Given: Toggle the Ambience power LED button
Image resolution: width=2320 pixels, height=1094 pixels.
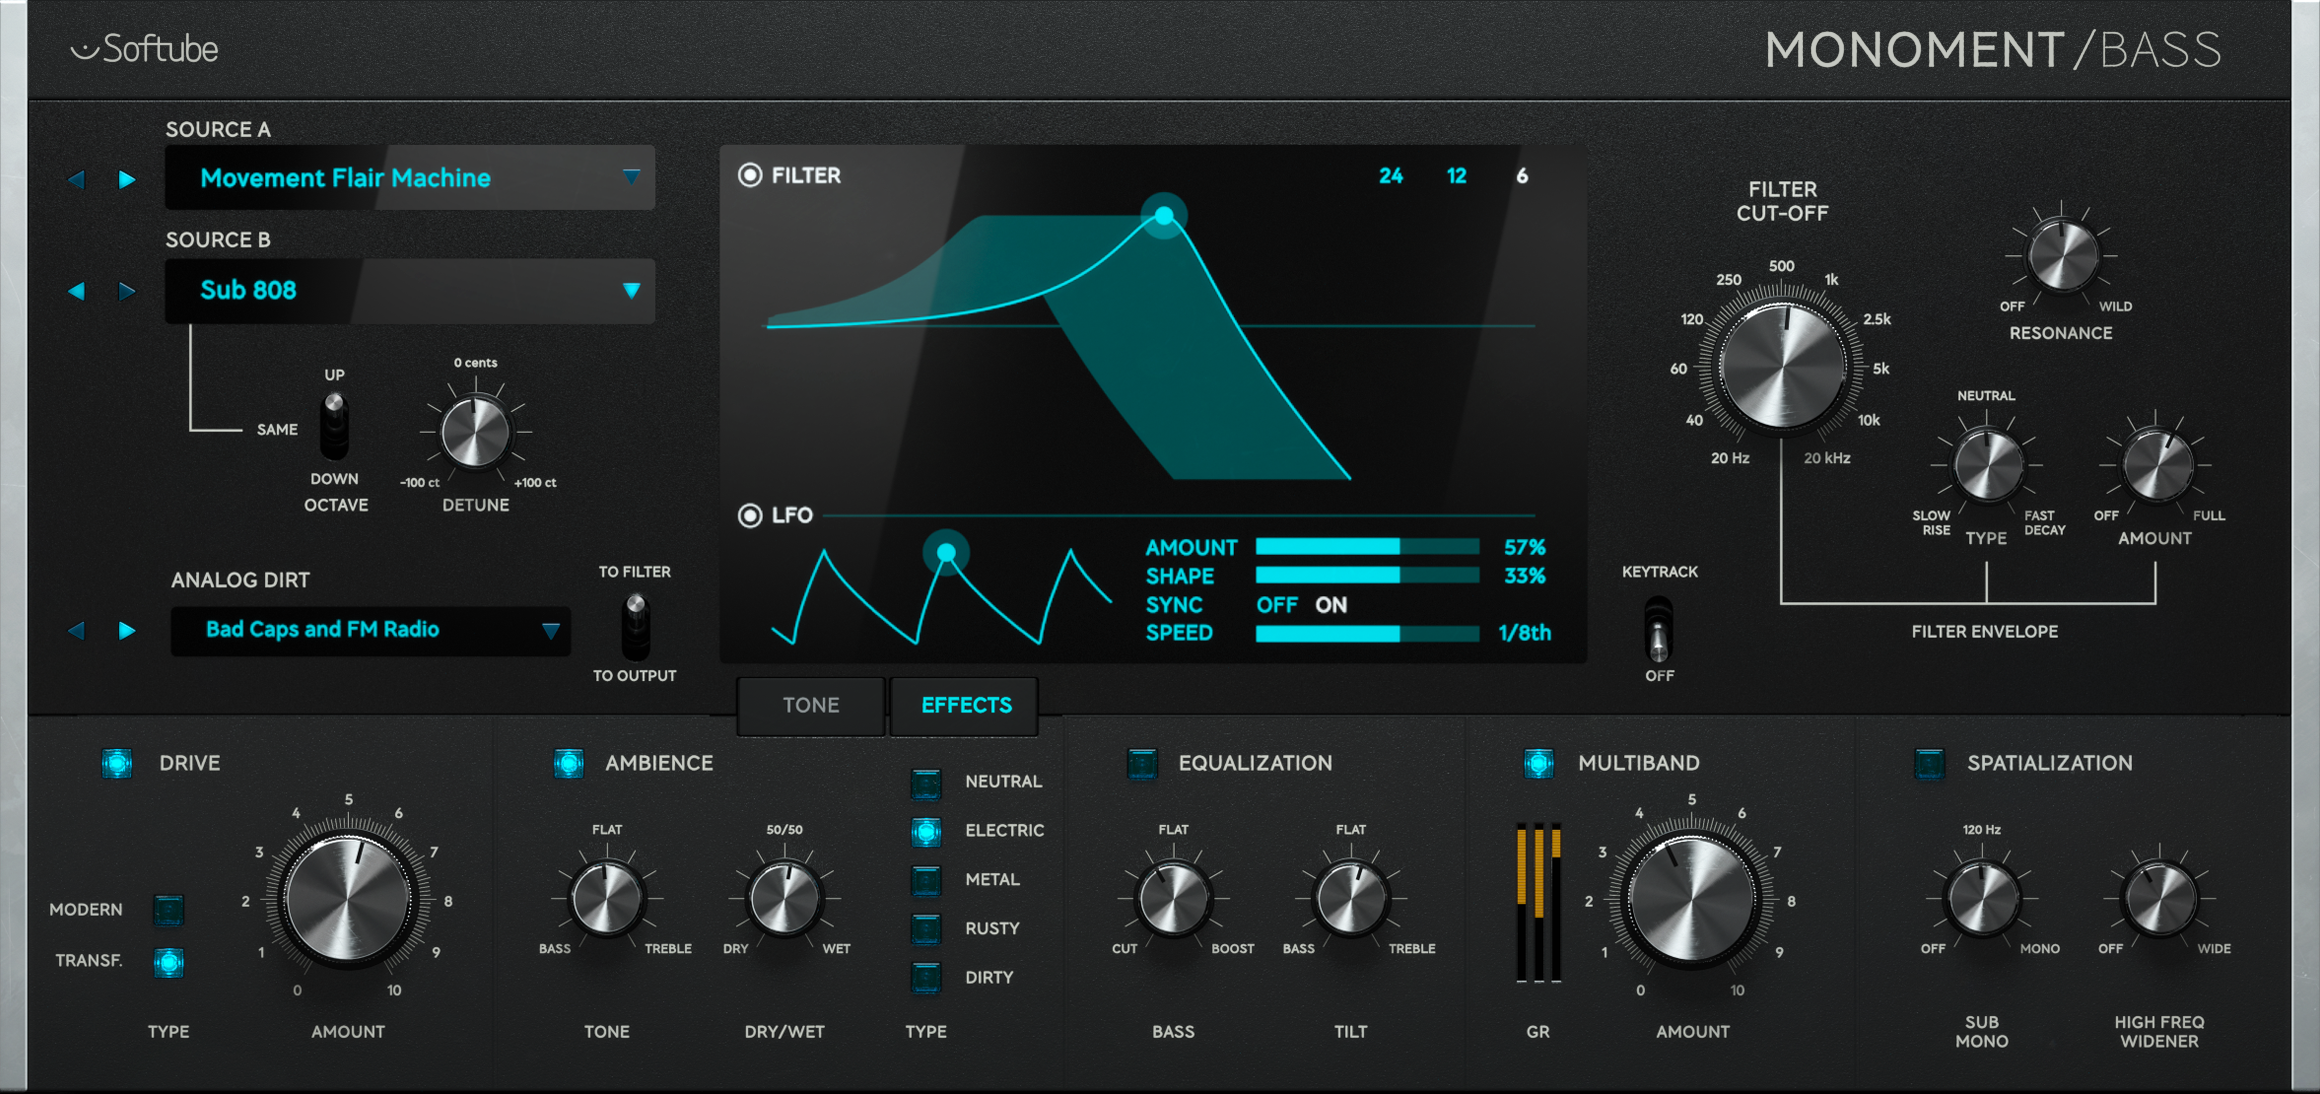Looking at the screenshot, I should coord(569,763).
